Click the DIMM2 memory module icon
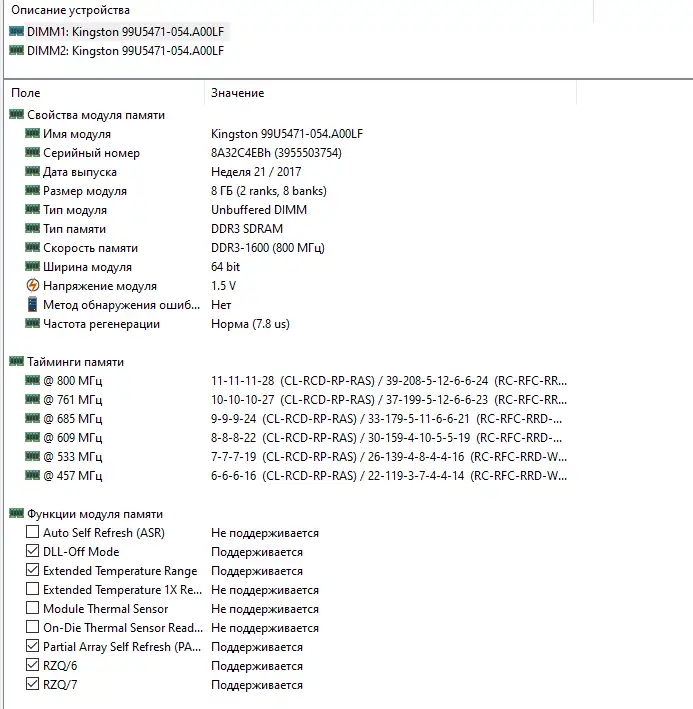This screenshot has width=693, height=709. pyautogui.click(x=16, y=50)
